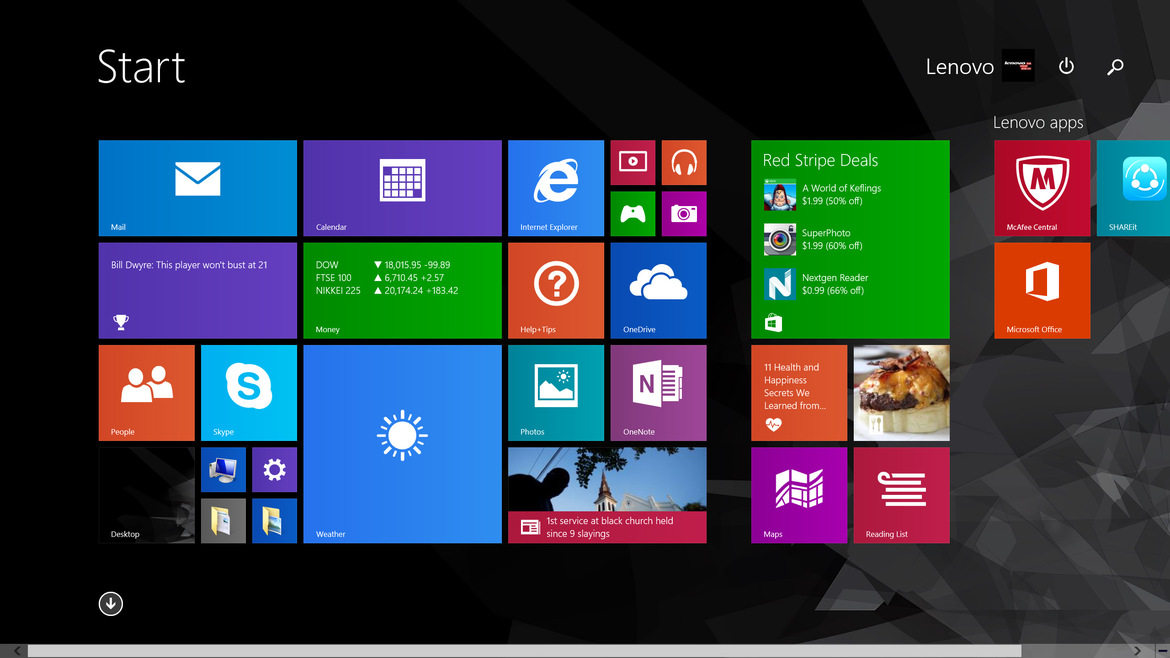Open the Calendar tile
This screenshot has height=658, width=1170.
pyautogui.click(x=402, y=188)
